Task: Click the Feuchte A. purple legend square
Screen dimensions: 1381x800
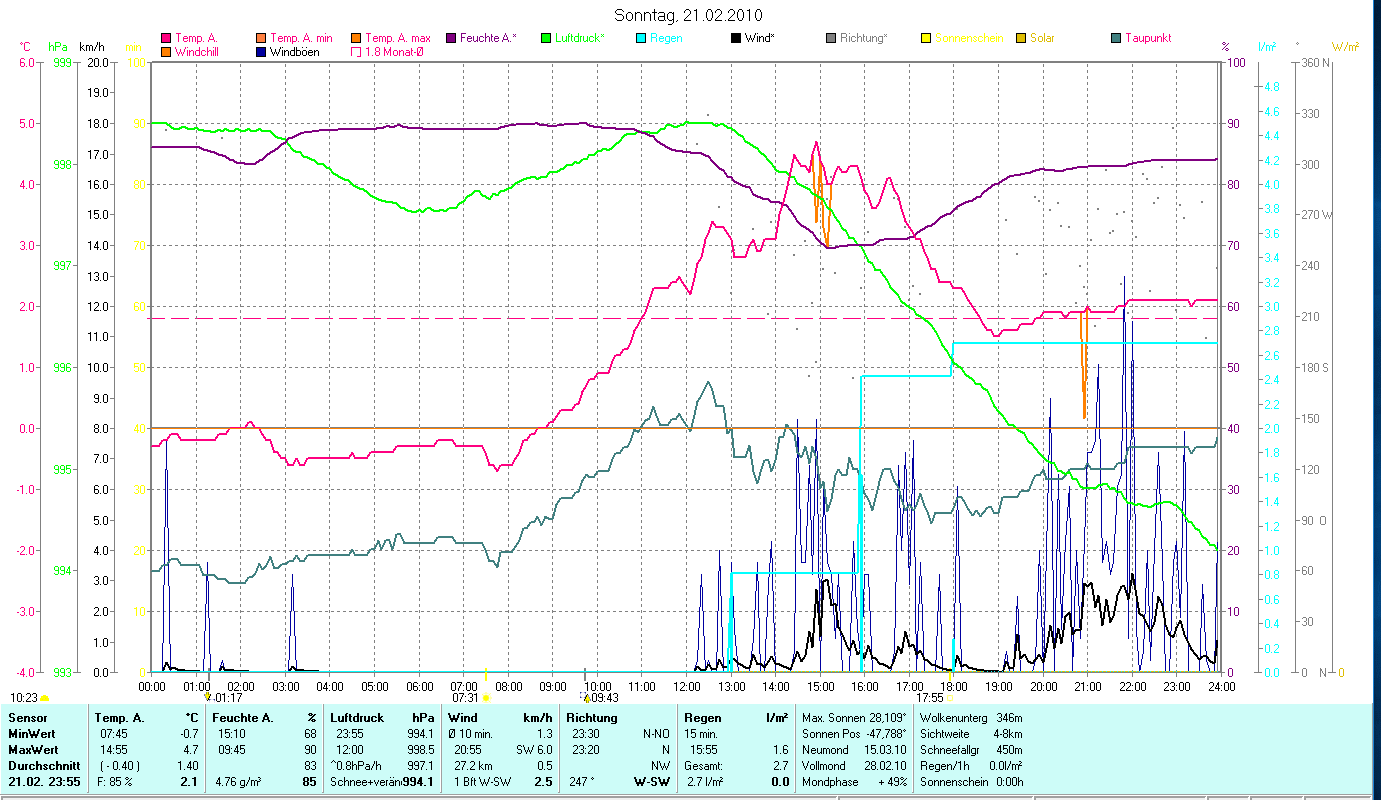Action: (x=451, y=38)
